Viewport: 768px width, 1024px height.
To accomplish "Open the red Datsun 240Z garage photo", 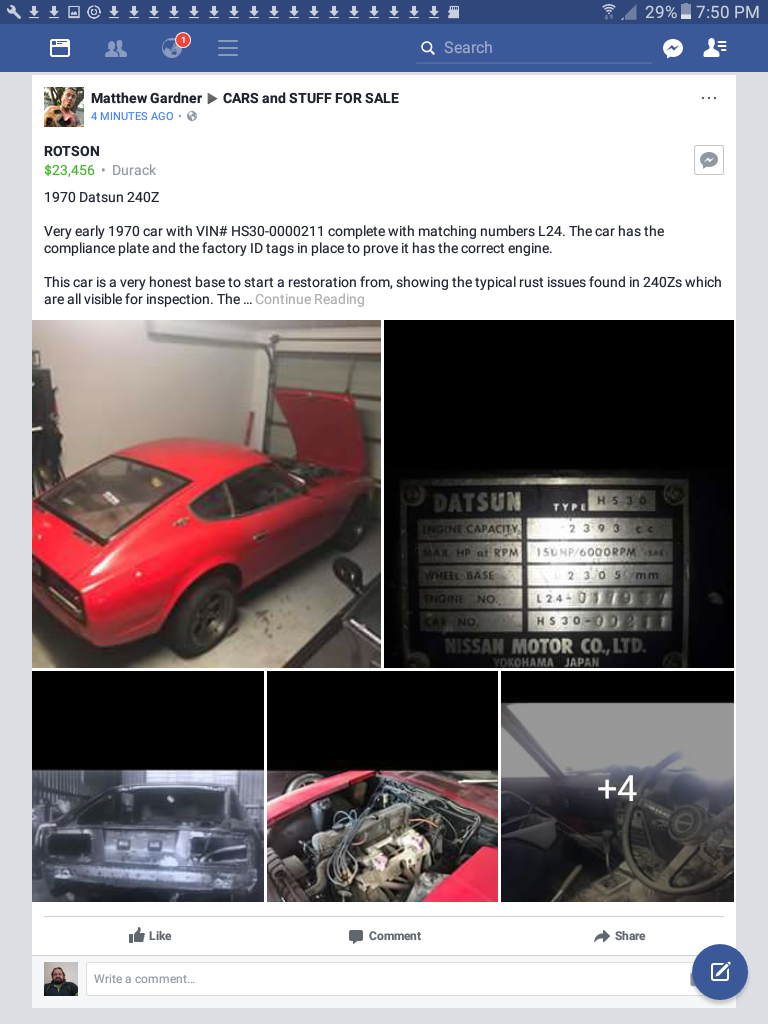I will [x=206, y=494].
